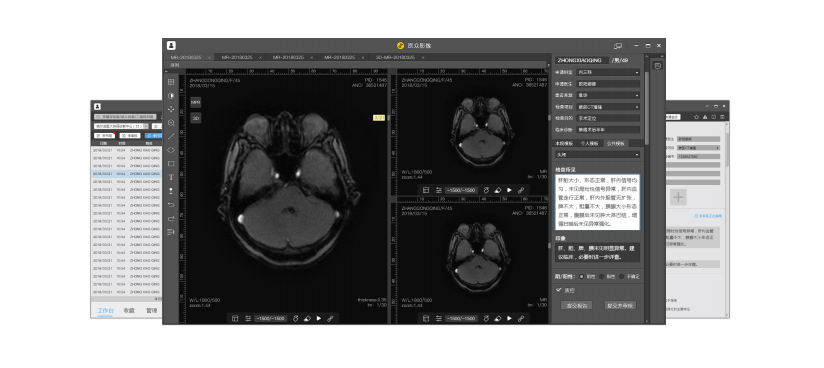824x368 pixels.
Task: Click the redo arrow in left toolbar
Action: [171, 218]
